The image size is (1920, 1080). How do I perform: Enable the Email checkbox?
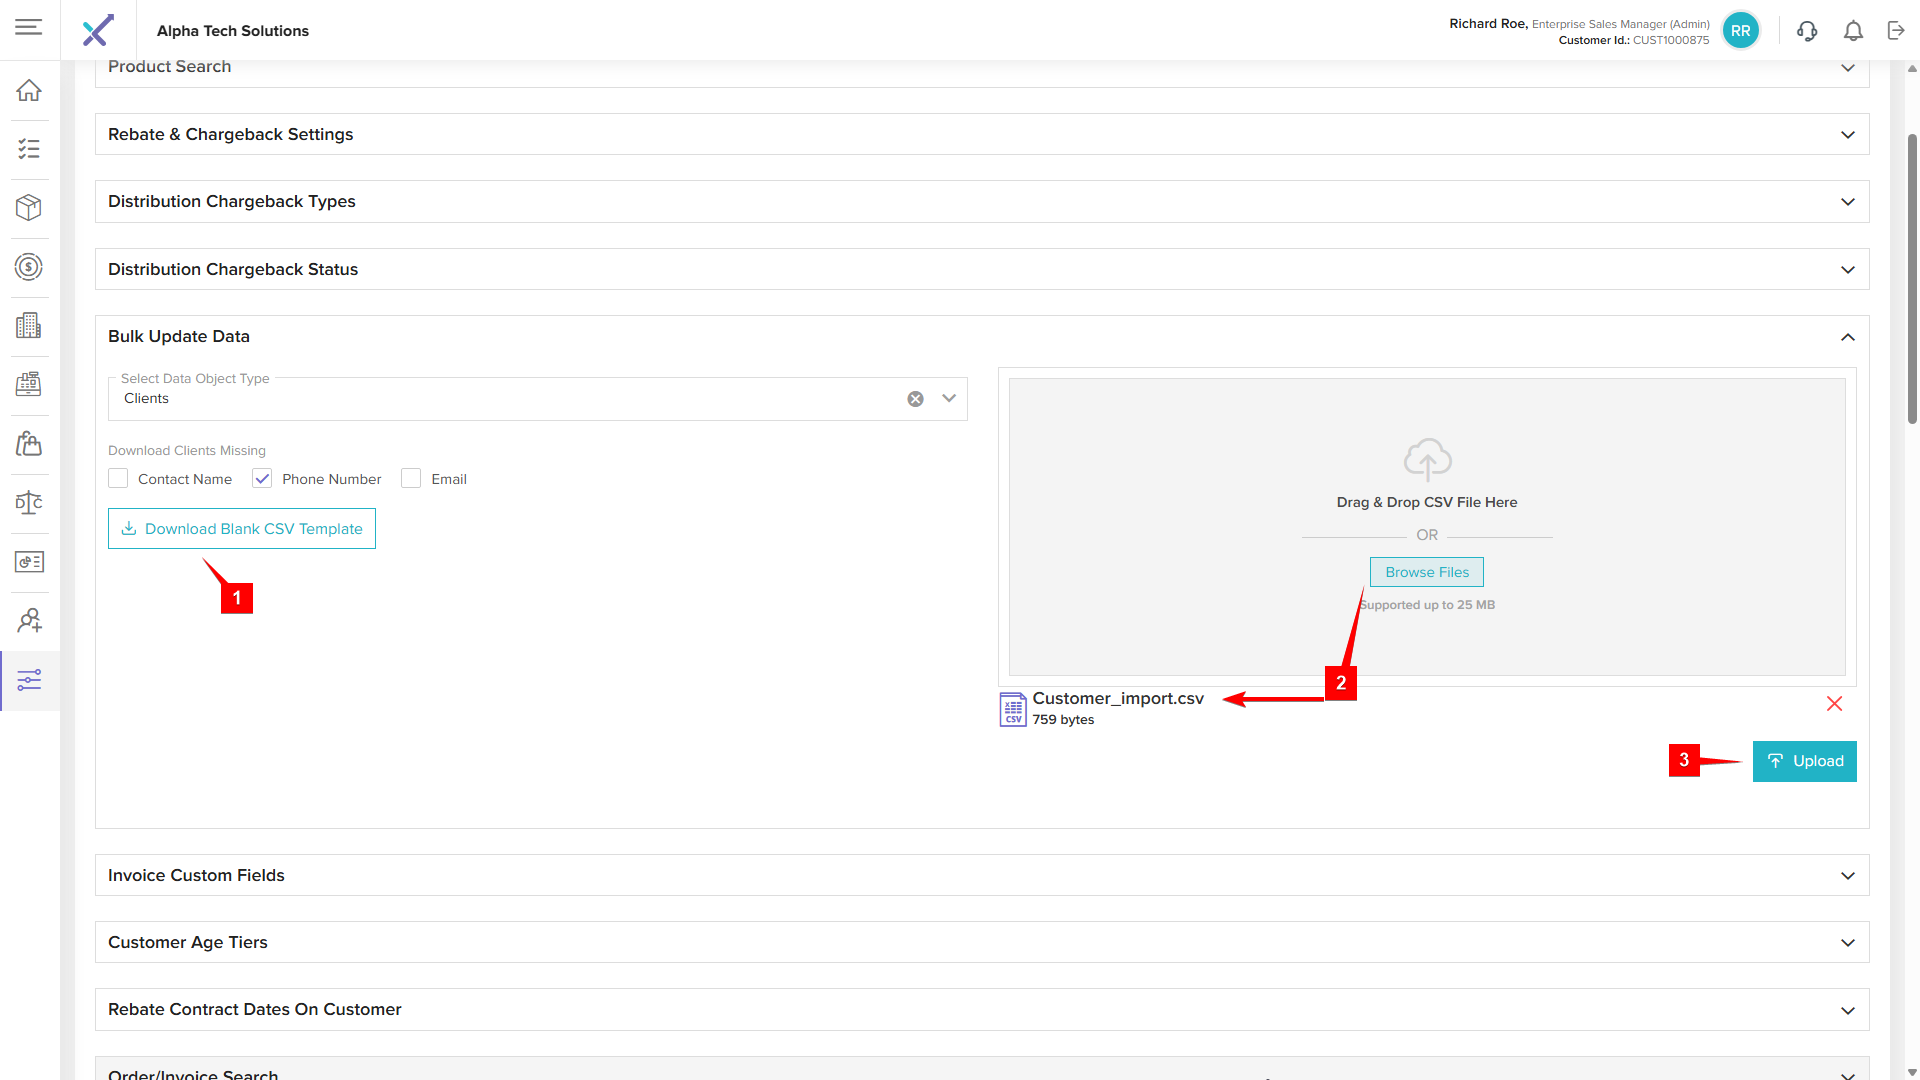pyautogui.click(x=411, y=479)
